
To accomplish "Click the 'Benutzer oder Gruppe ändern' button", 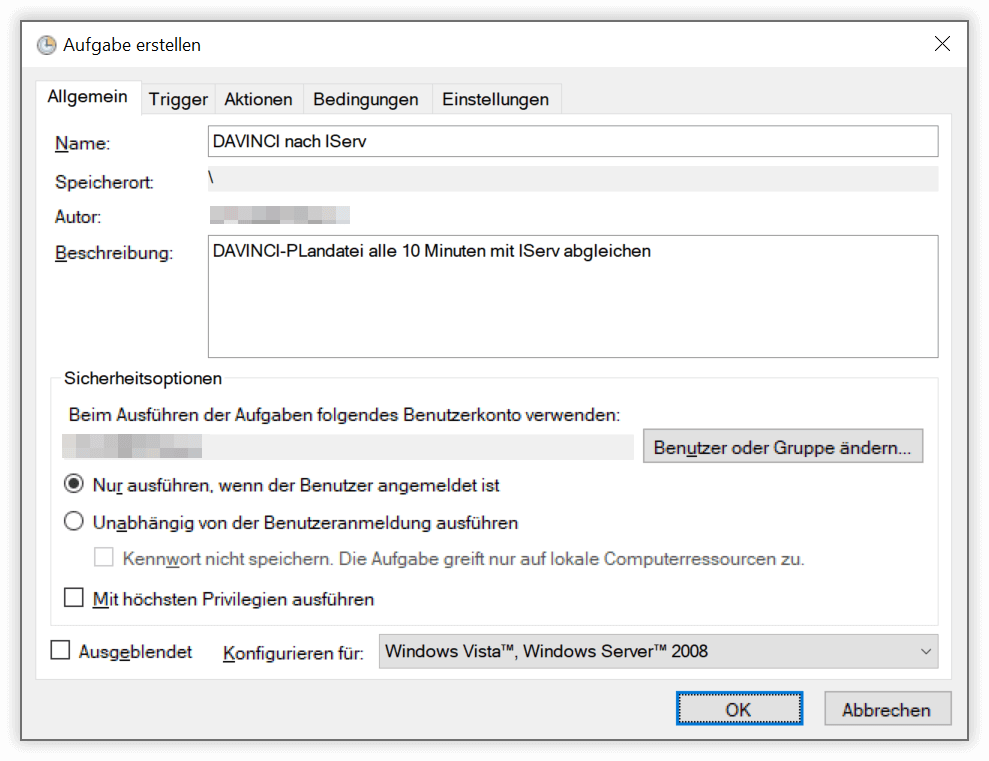I will (x=783, y=446).
